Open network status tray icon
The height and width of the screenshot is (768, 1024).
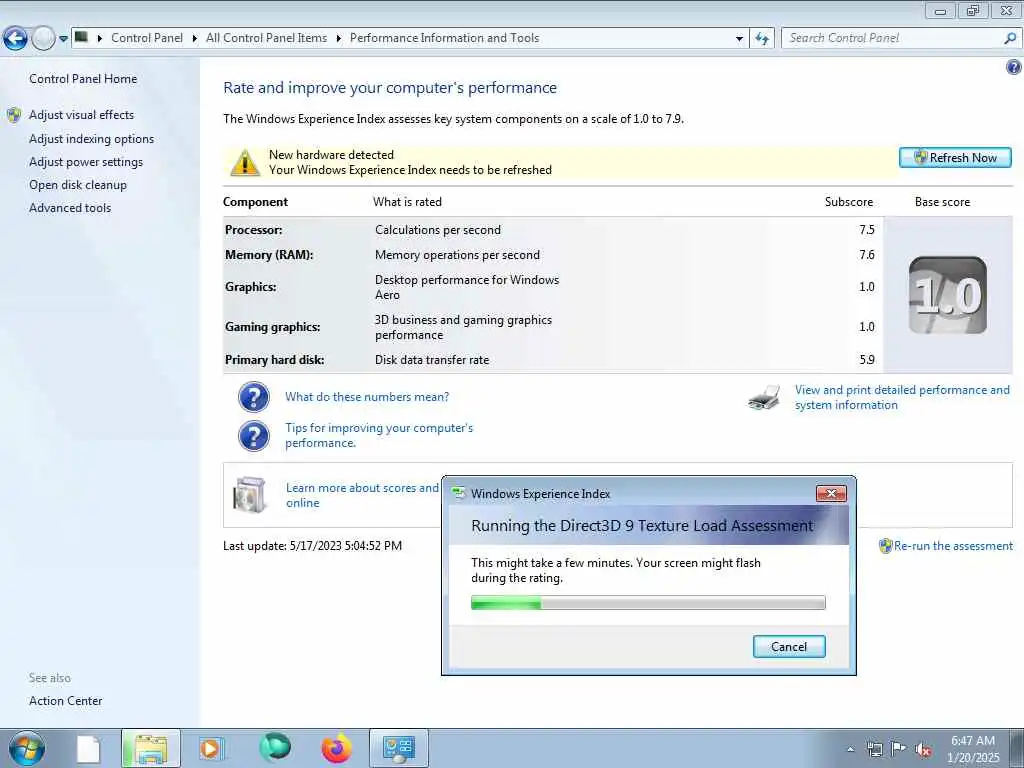[874, 749]
